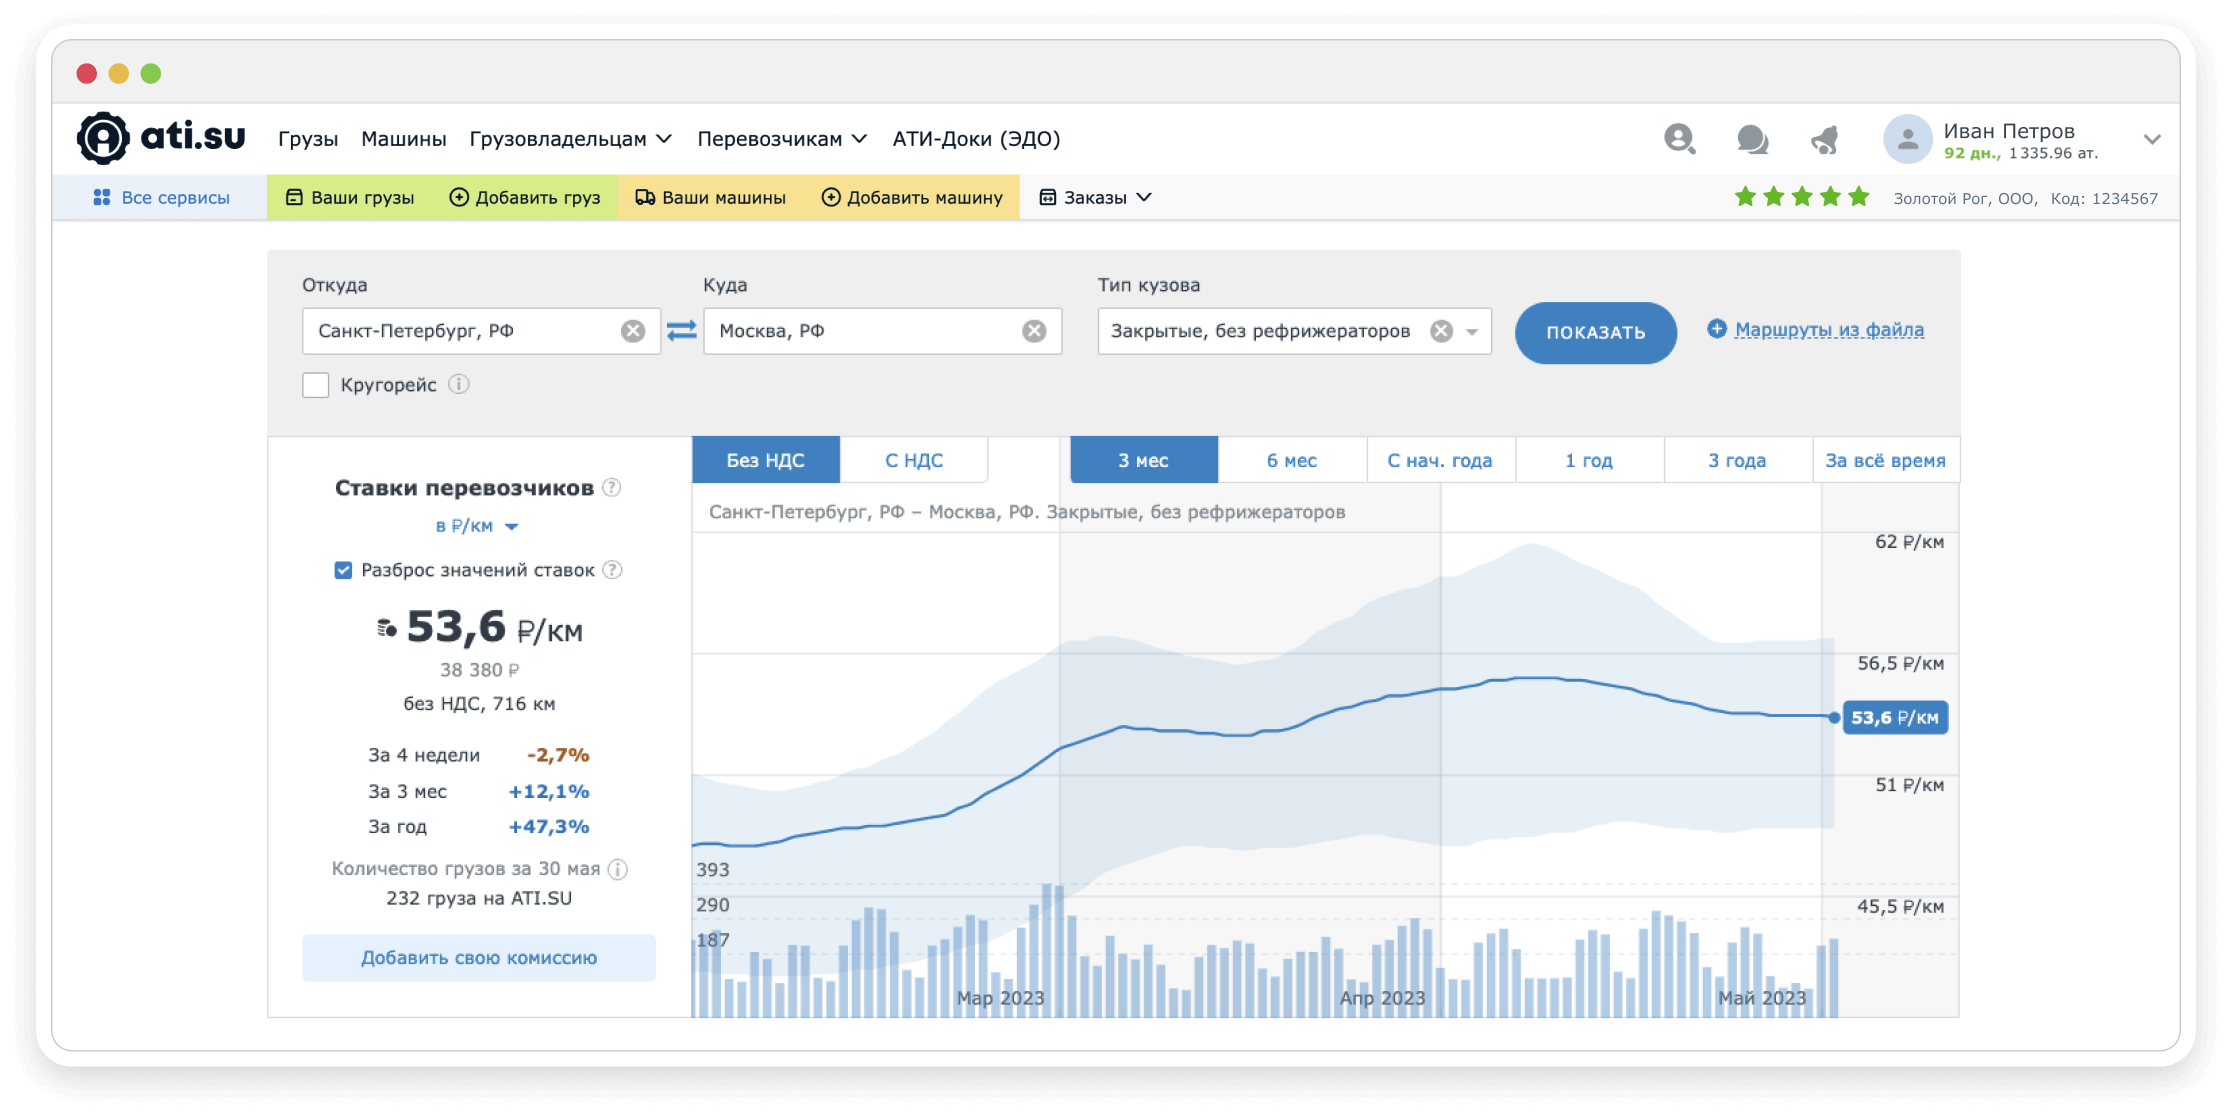The width and height of the screenshot is (2233, 1115).
Task: Open help for Ставки перевозчиков
Action: 612,487
